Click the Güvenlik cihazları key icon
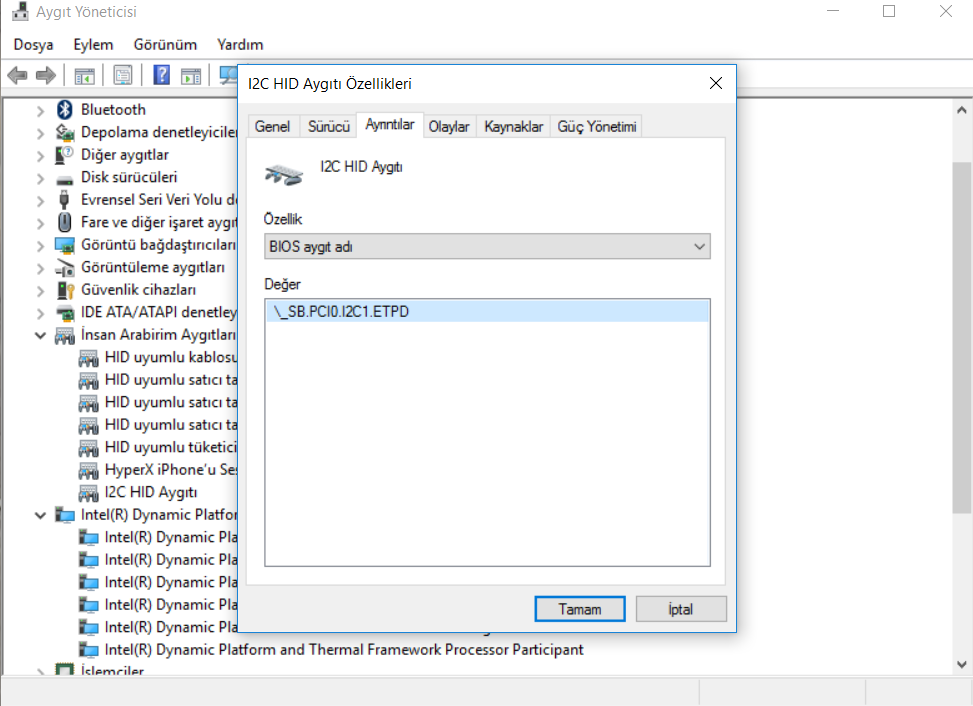 (x=65, y=290)
